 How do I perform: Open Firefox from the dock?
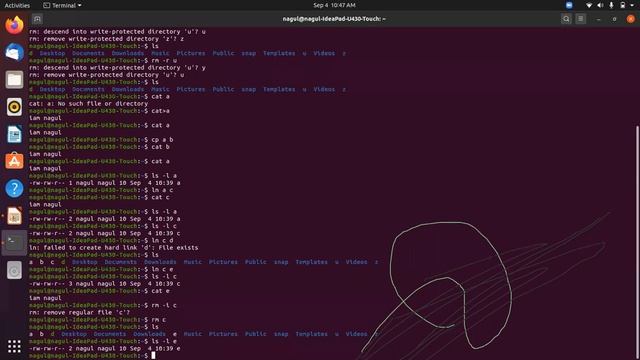click(x=14, y=25)
